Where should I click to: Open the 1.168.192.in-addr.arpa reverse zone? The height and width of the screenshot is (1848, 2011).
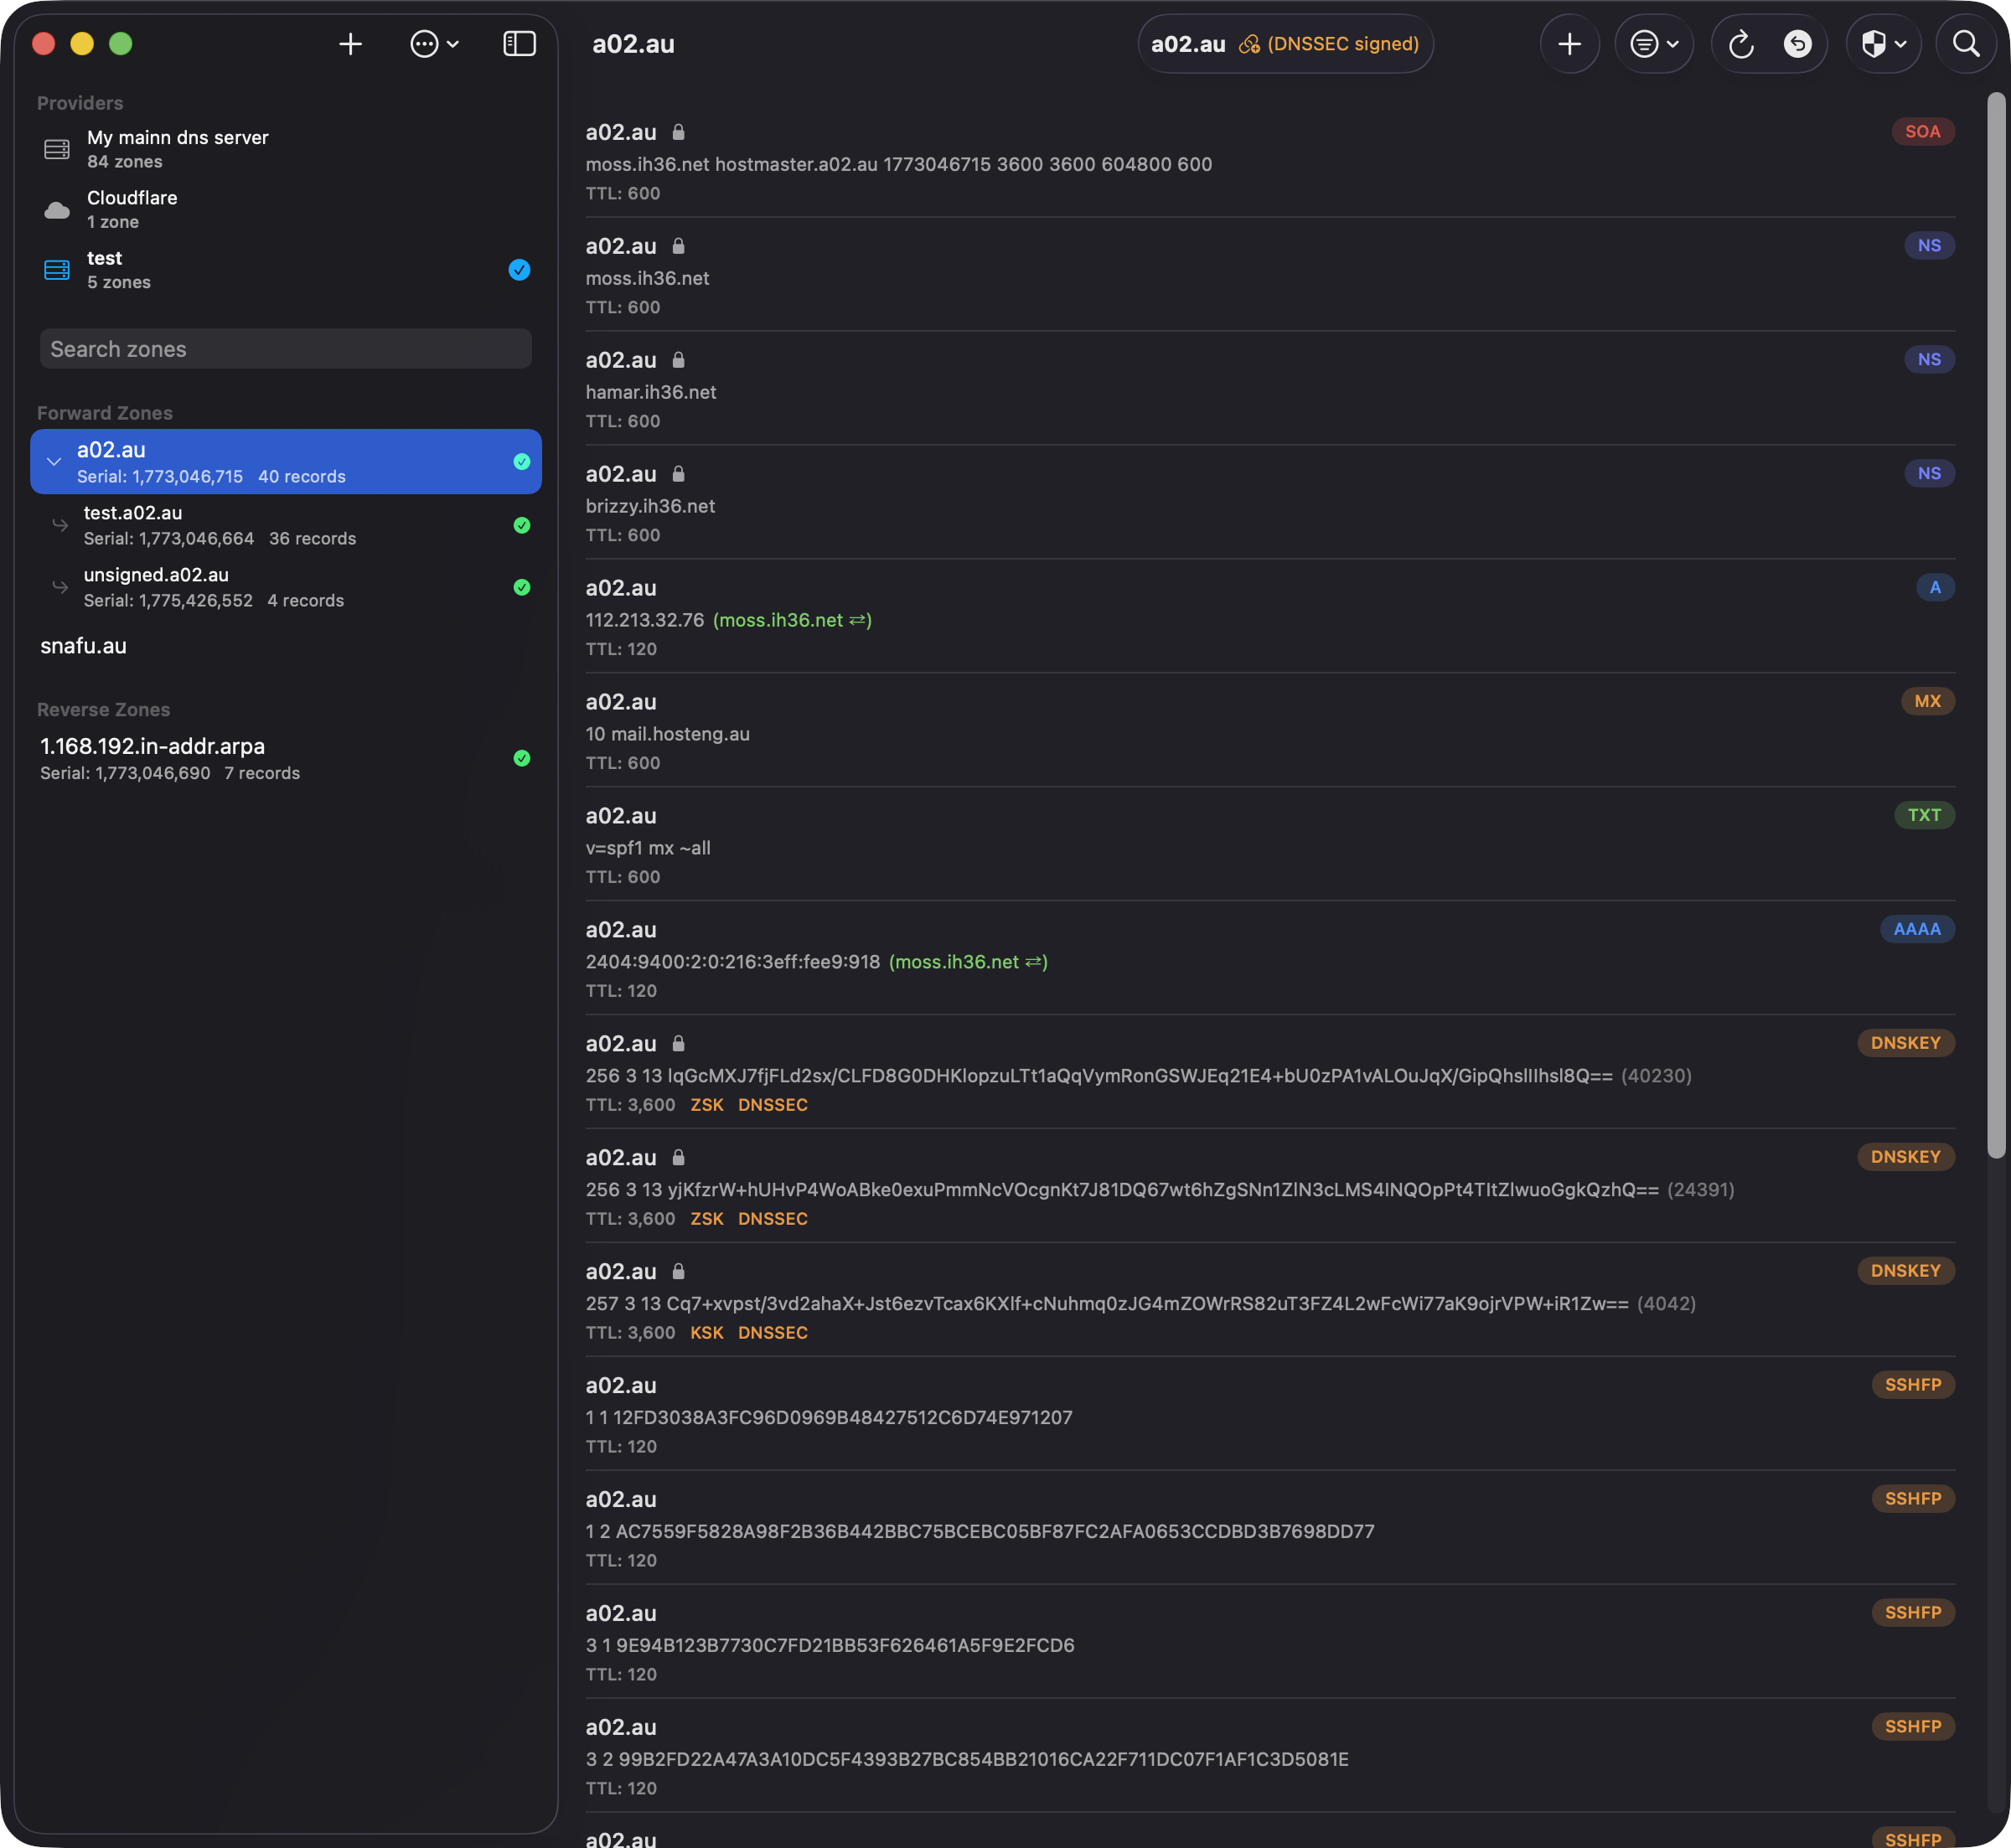tap(285, 758)
